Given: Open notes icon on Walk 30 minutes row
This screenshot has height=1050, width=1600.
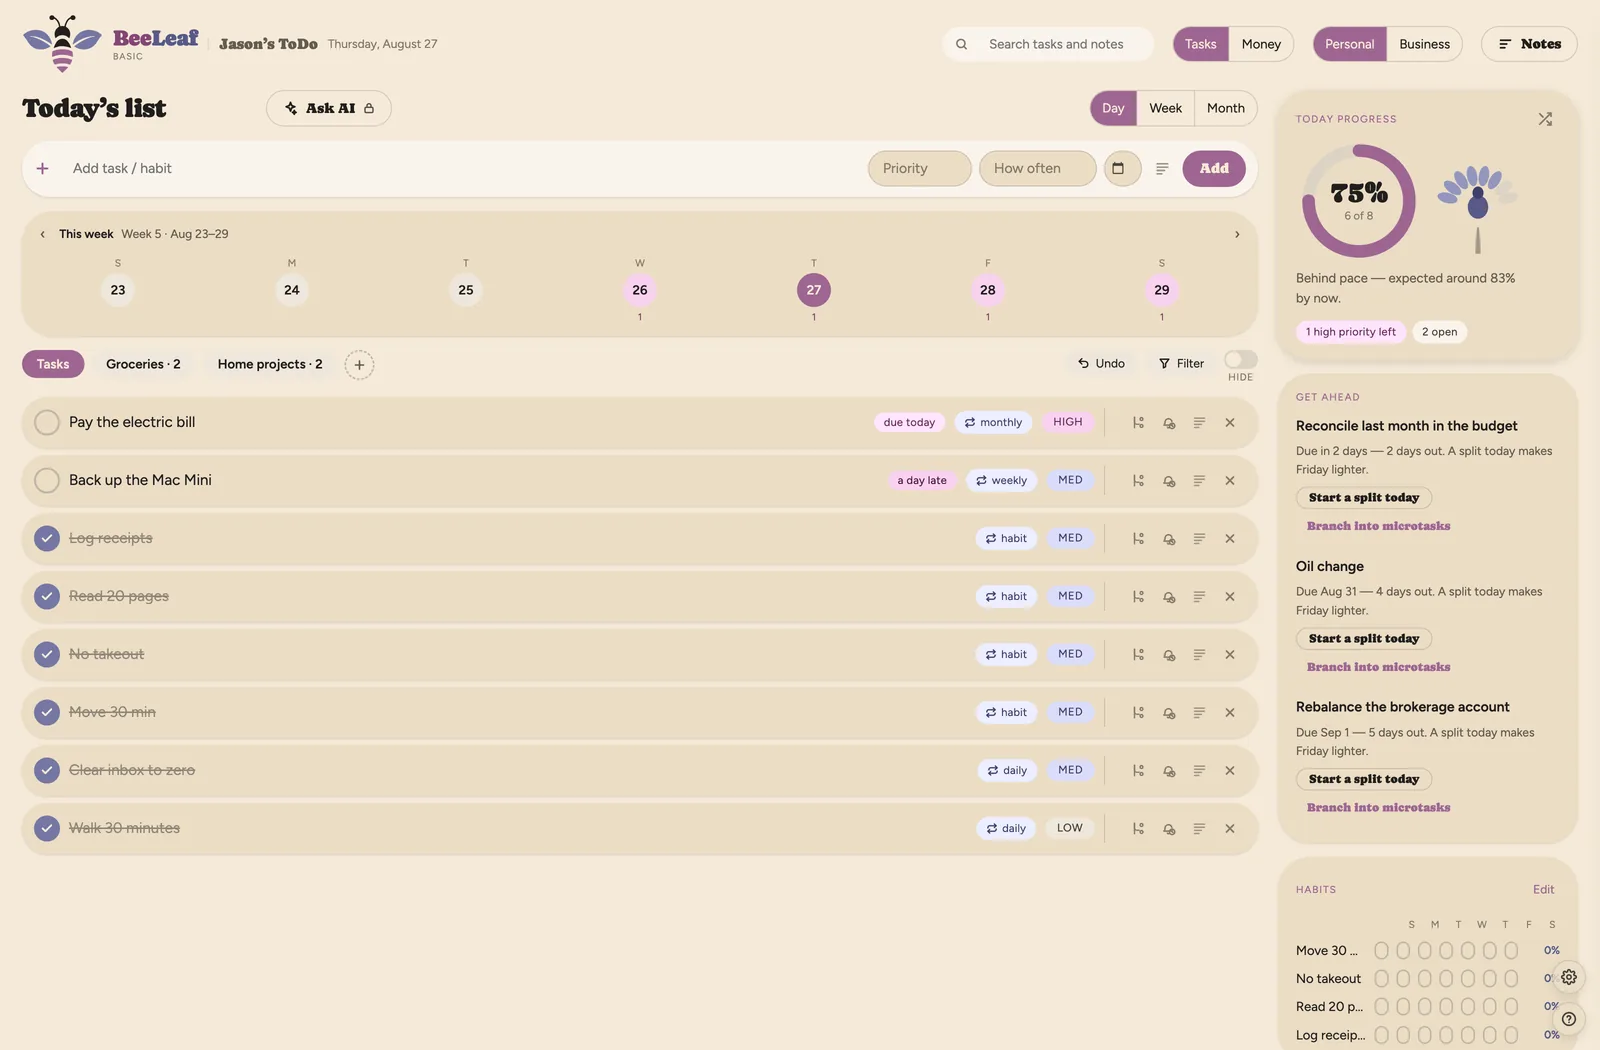Looking at the screenshot, I should (x=1199, y=829).
